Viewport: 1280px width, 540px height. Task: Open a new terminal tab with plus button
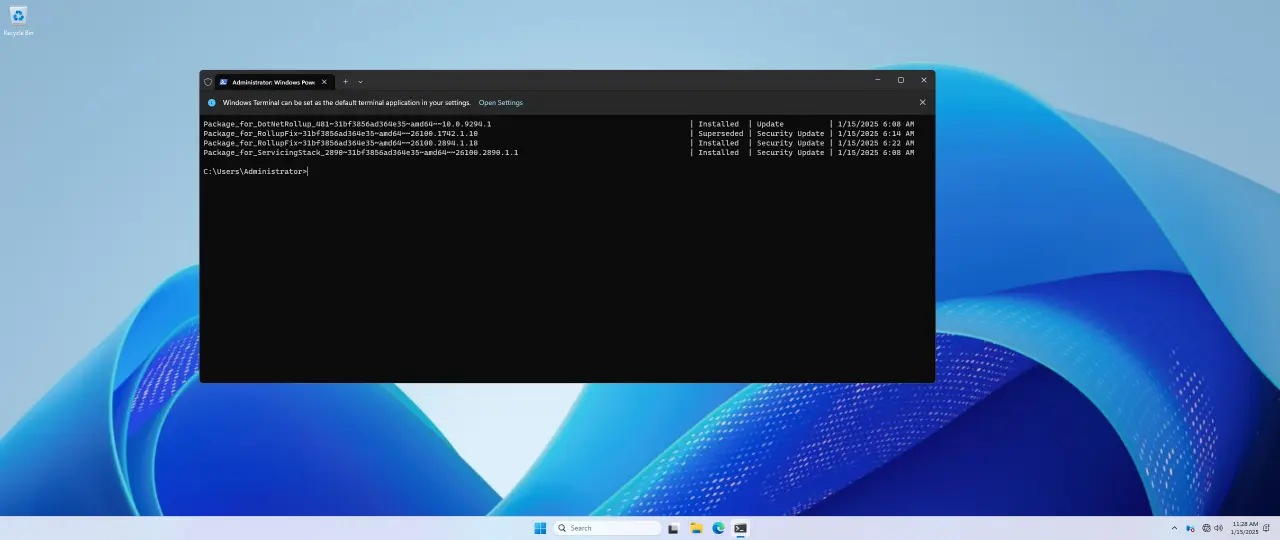[345, 82]
